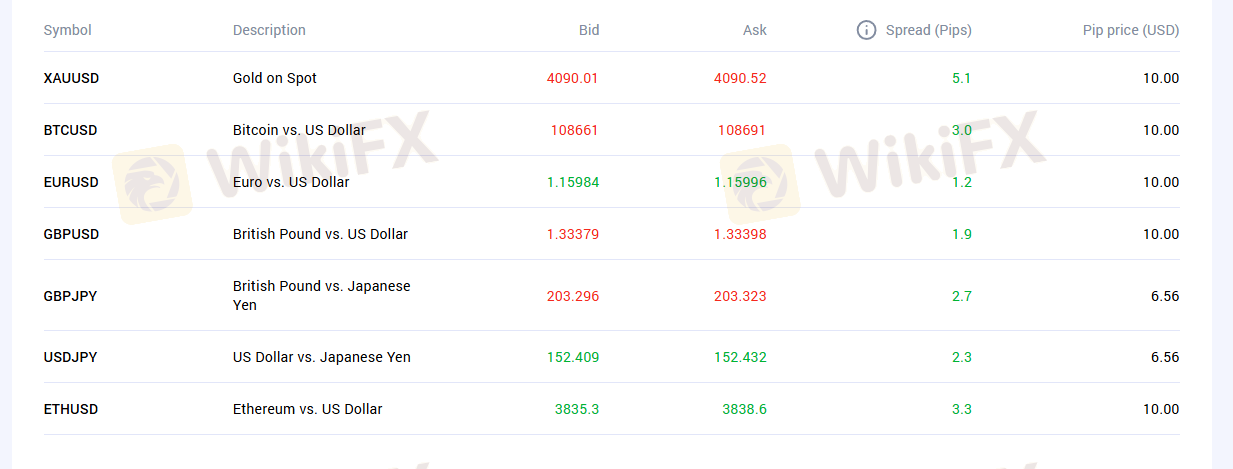This screenshot has height=469, width=1233.
Task: Open the ETHUSD symbol
Action: (x=71, y=409)
